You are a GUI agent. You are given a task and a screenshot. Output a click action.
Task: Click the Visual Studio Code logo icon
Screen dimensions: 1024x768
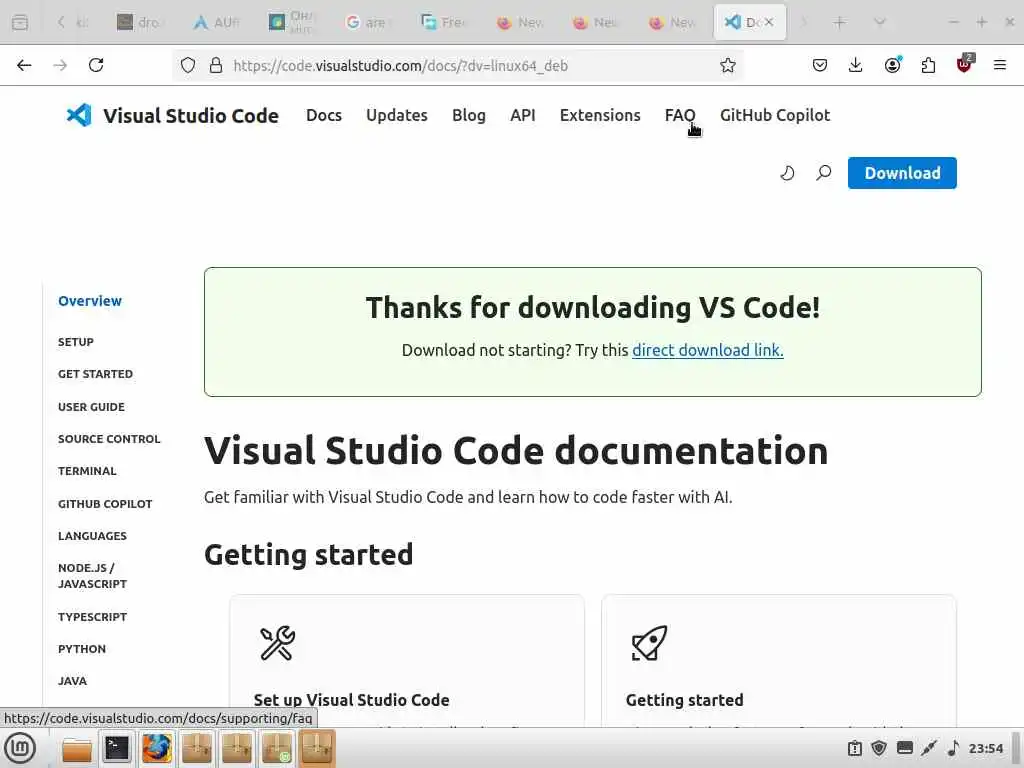79,116
